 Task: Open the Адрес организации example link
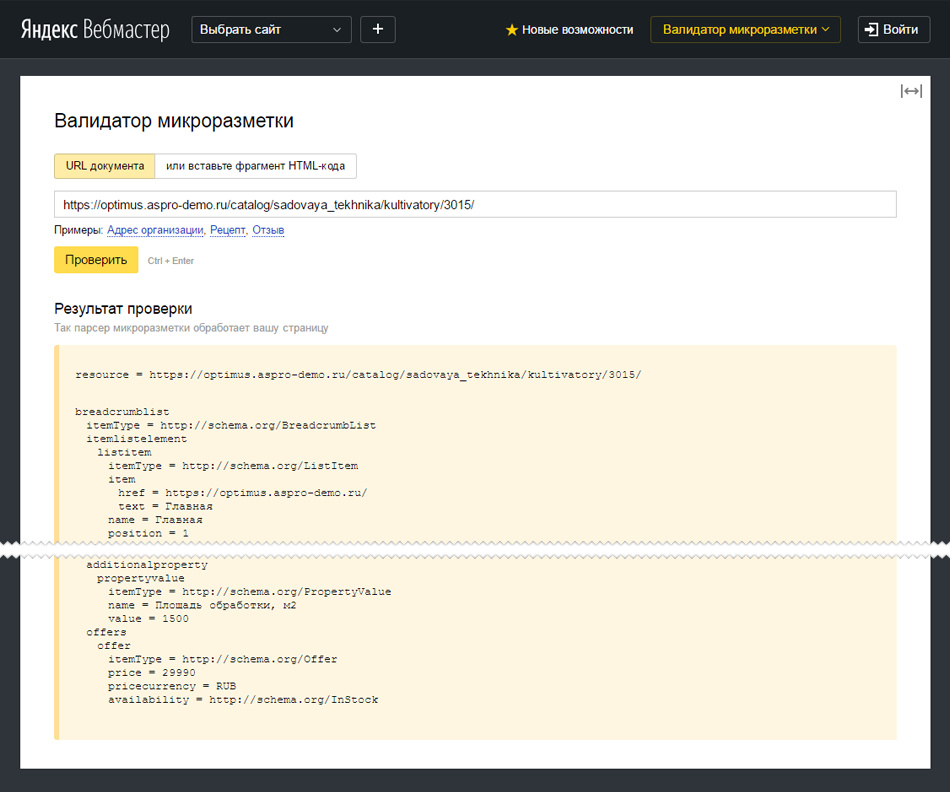(x=155, y=231)
